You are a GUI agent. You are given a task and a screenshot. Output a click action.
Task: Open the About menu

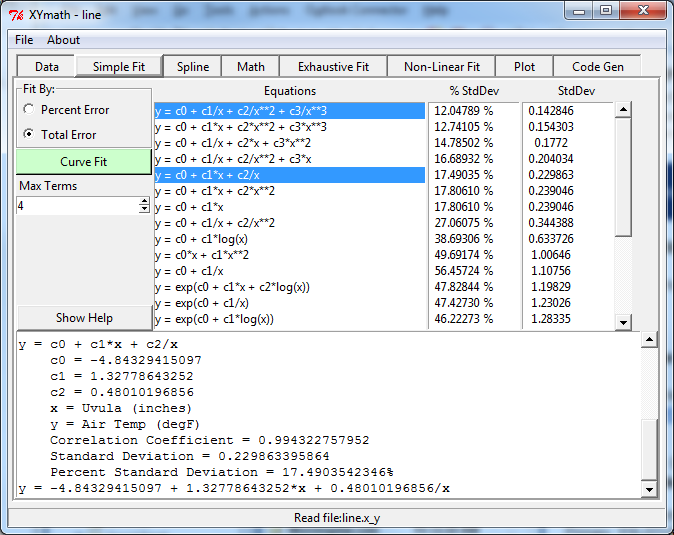tap(63, 40)
